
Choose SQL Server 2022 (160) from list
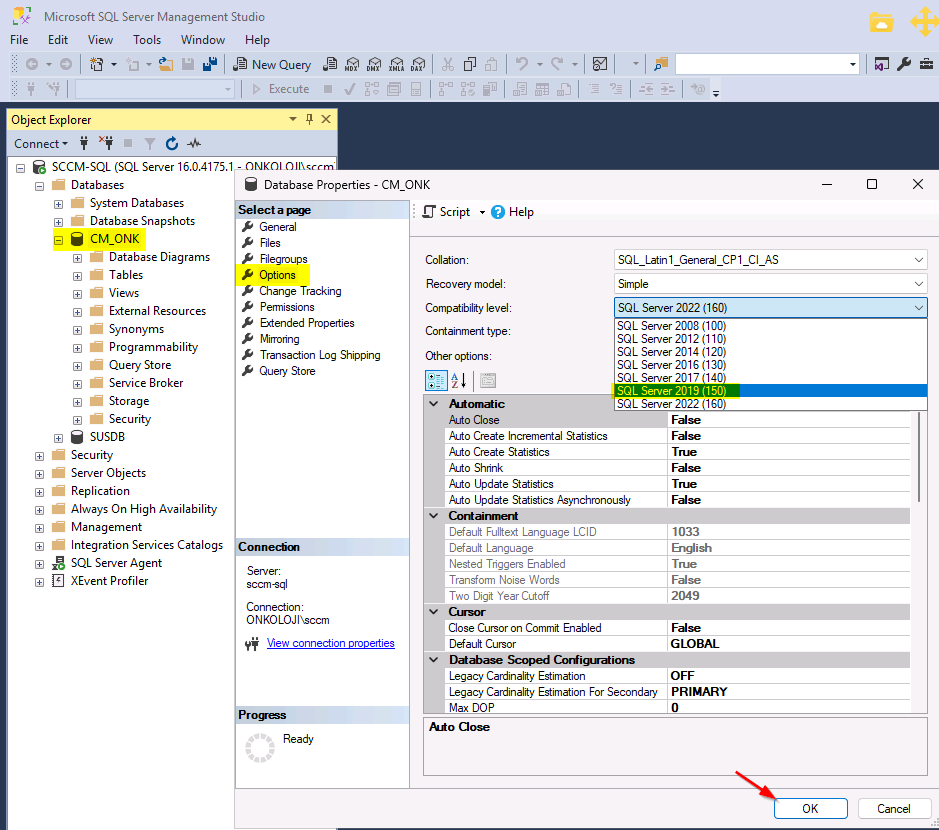click(770, 404)
